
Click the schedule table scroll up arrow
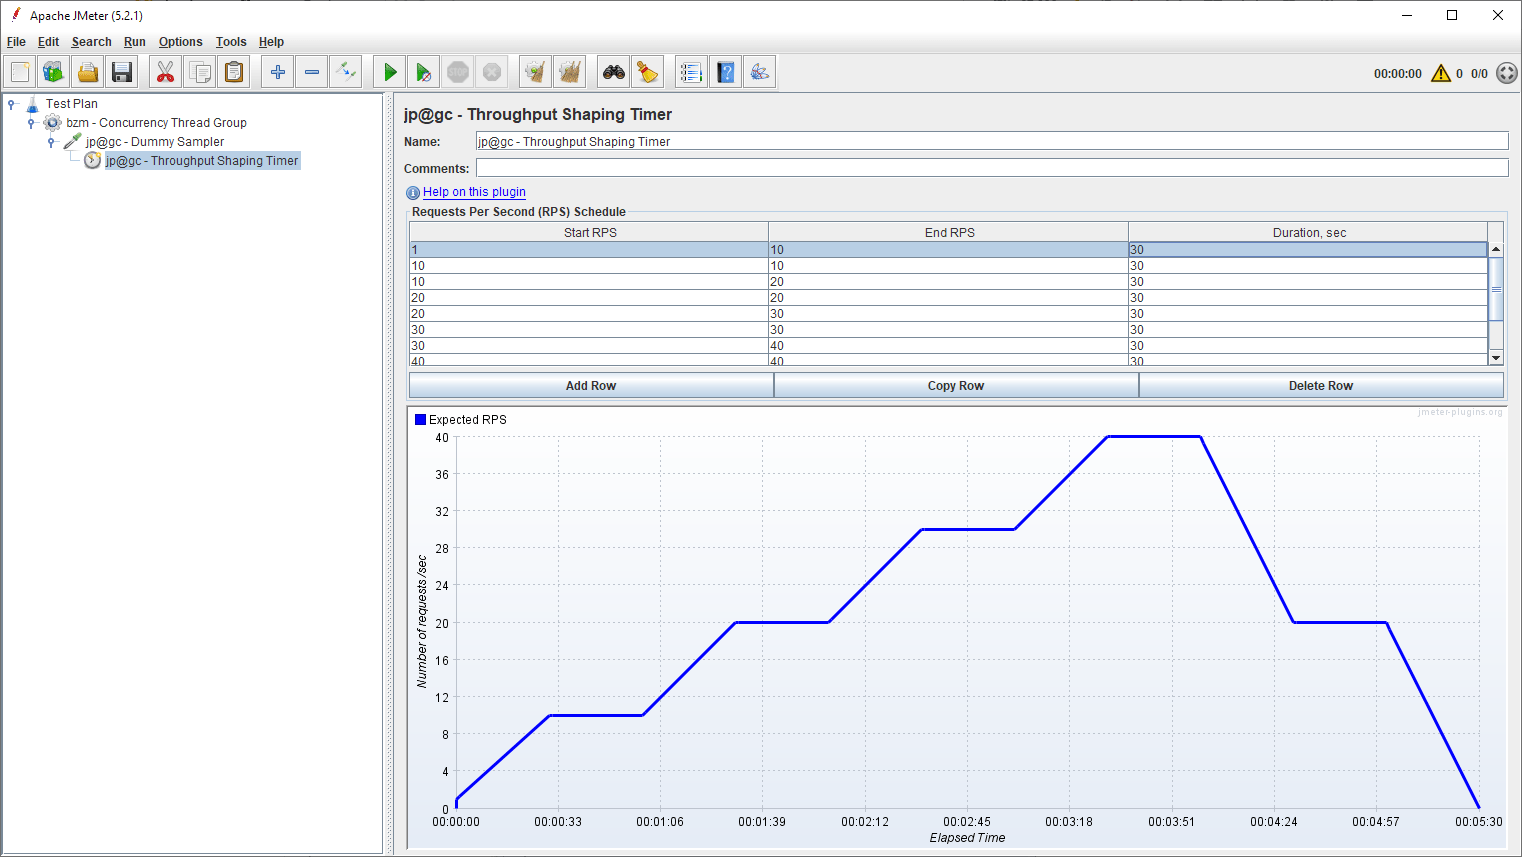[1496, 250]
